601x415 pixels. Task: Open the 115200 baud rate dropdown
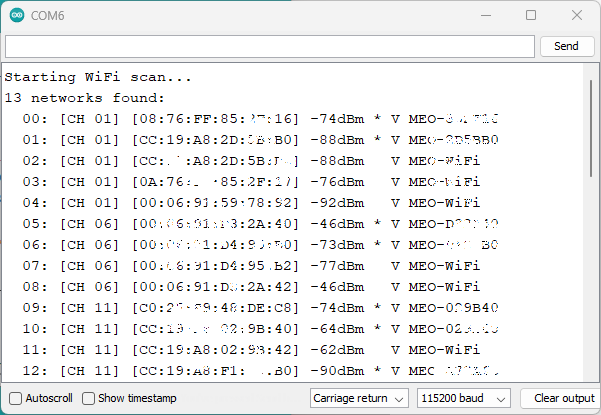[462, 398]
